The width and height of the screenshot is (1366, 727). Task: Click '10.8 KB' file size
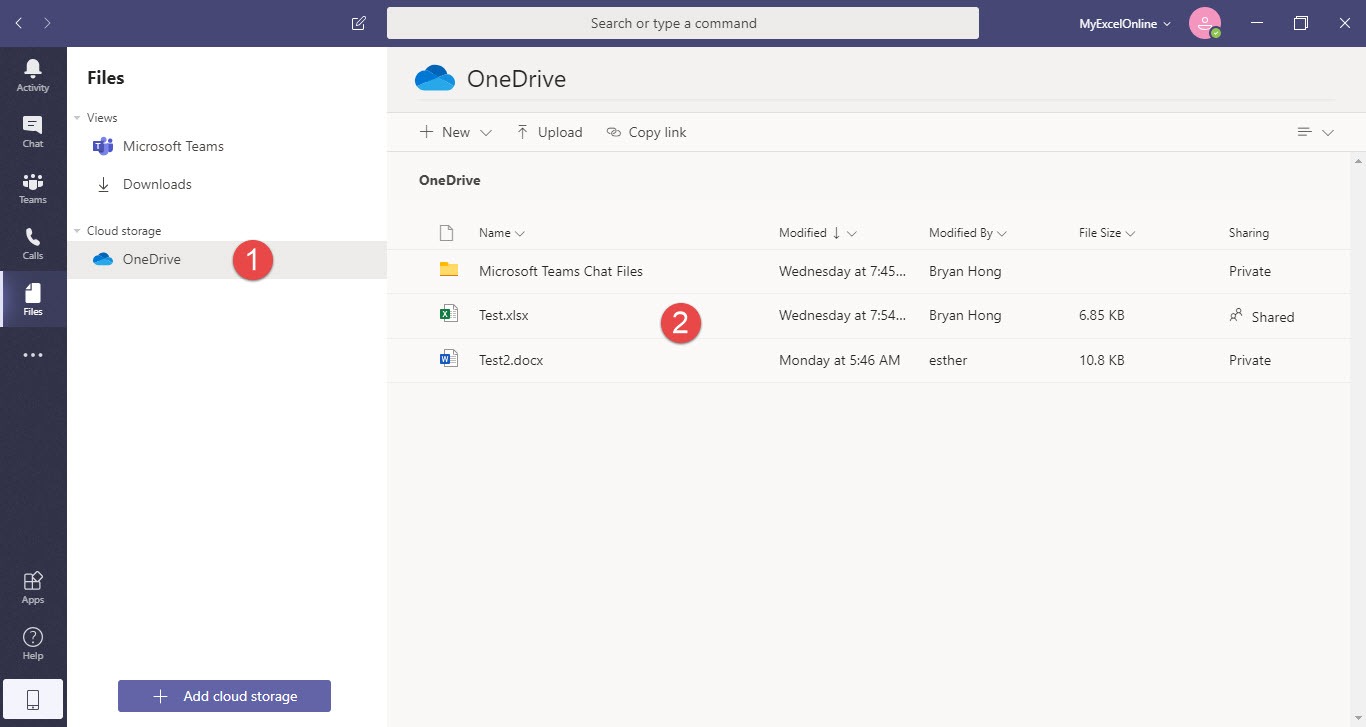(x=1102, y=360)
